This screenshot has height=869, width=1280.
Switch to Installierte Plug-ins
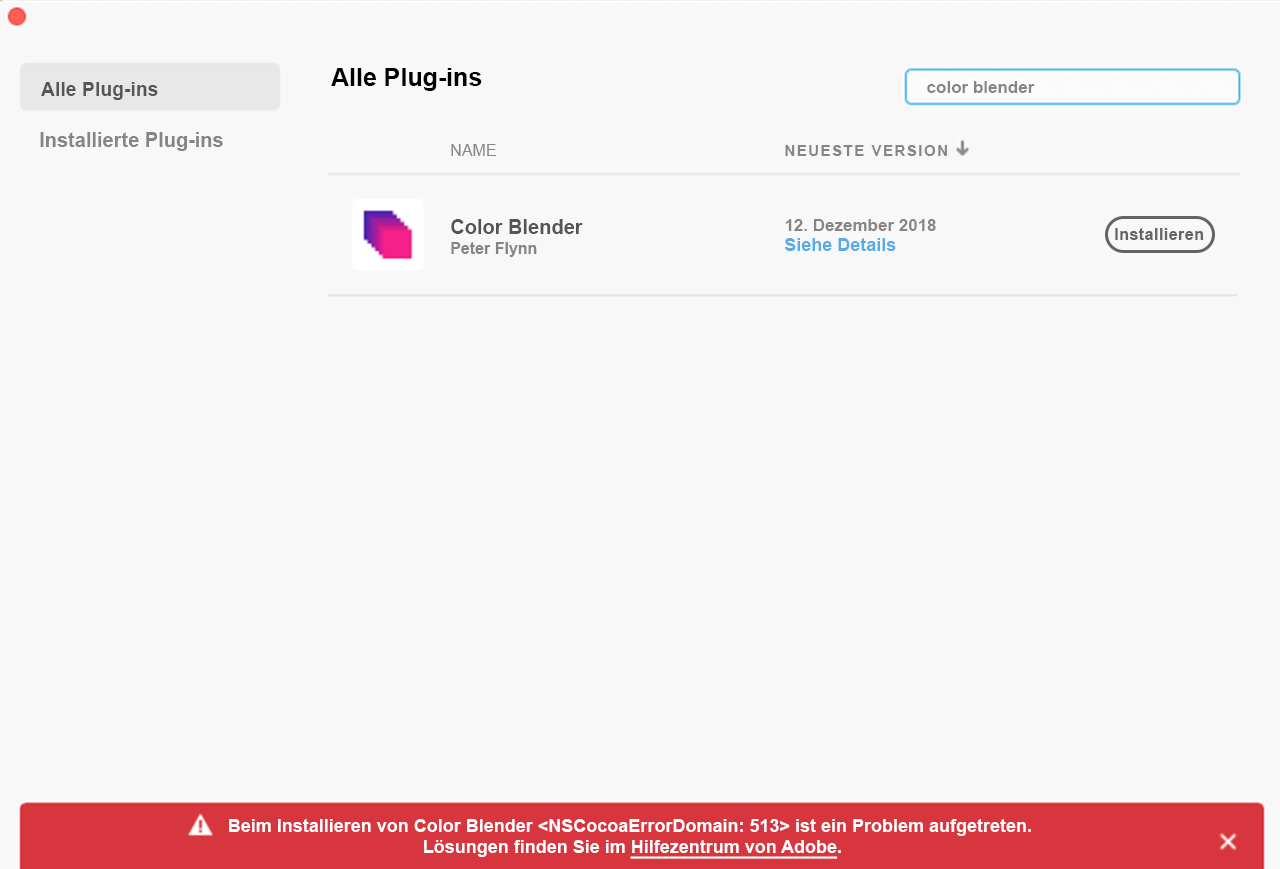tap(131, 139)
